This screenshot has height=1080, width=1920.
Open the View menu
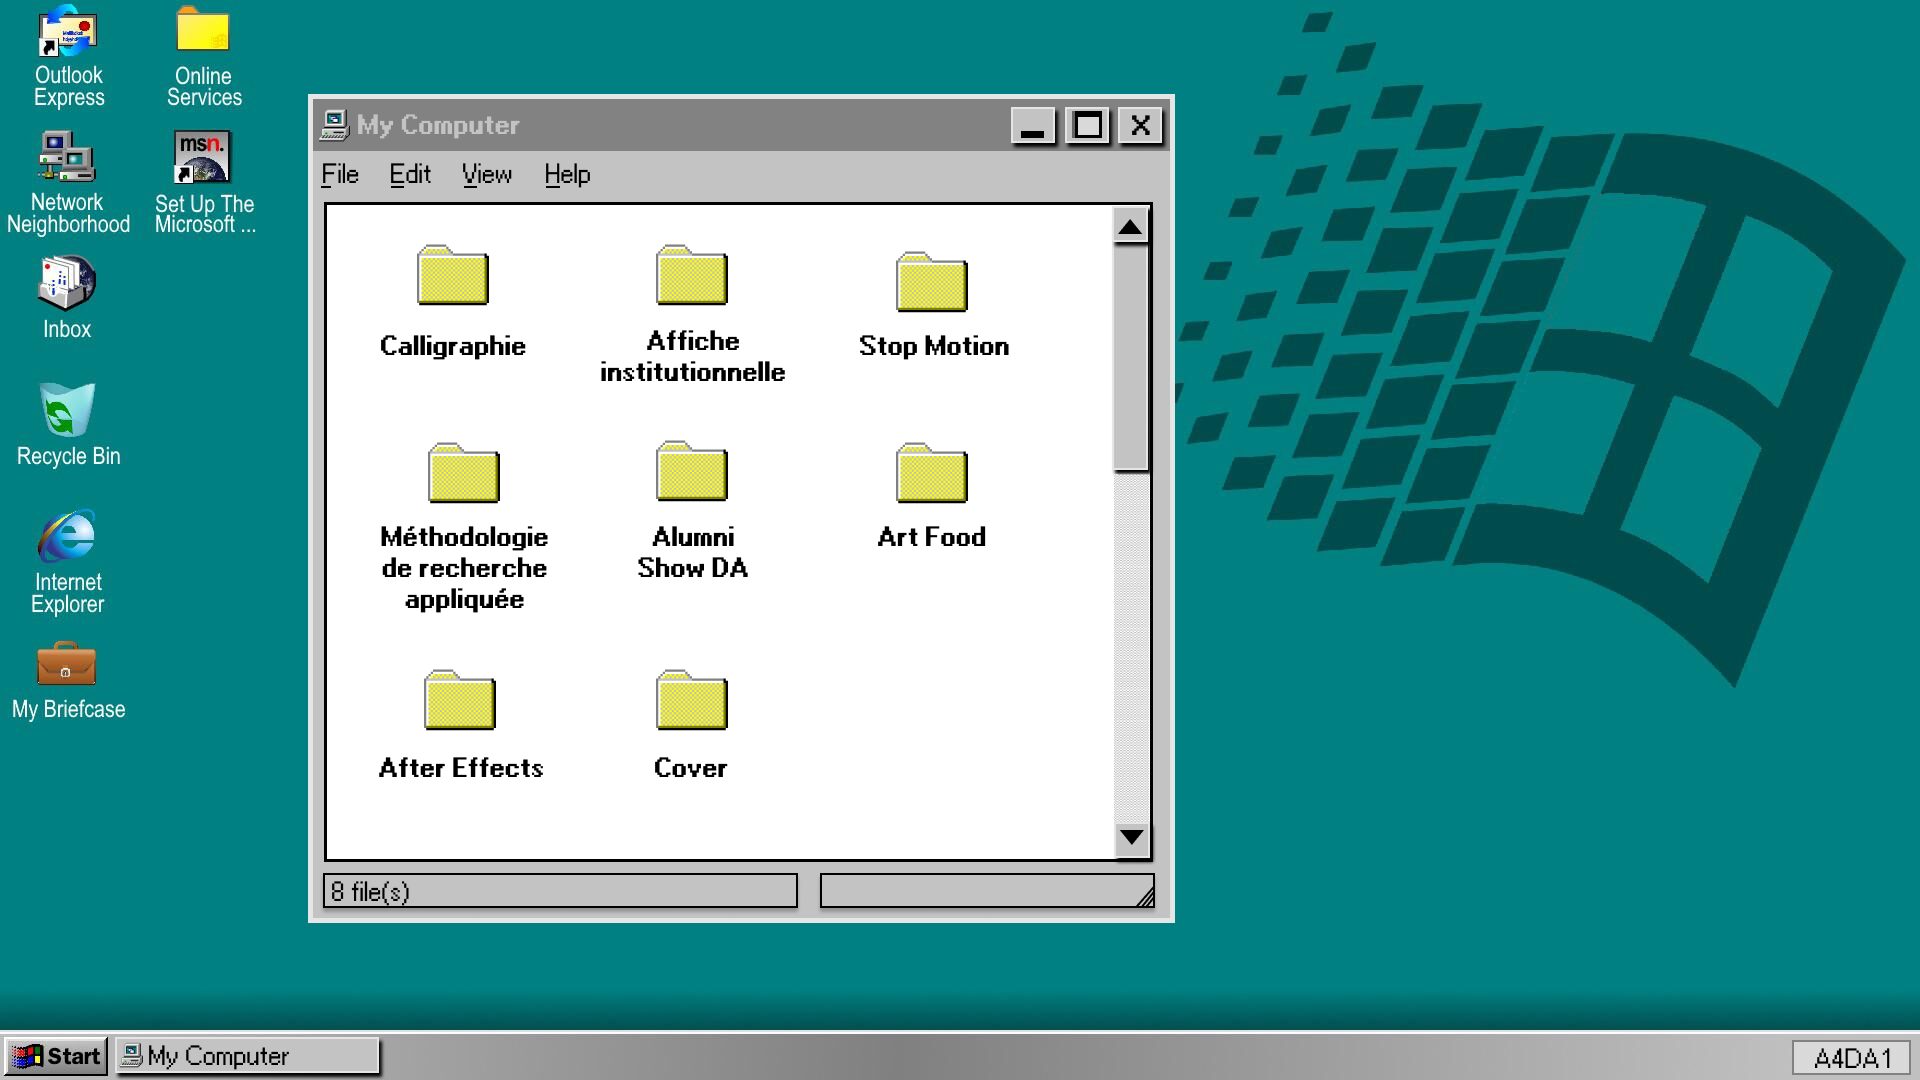pyautogui.click(x=487, y=174)
